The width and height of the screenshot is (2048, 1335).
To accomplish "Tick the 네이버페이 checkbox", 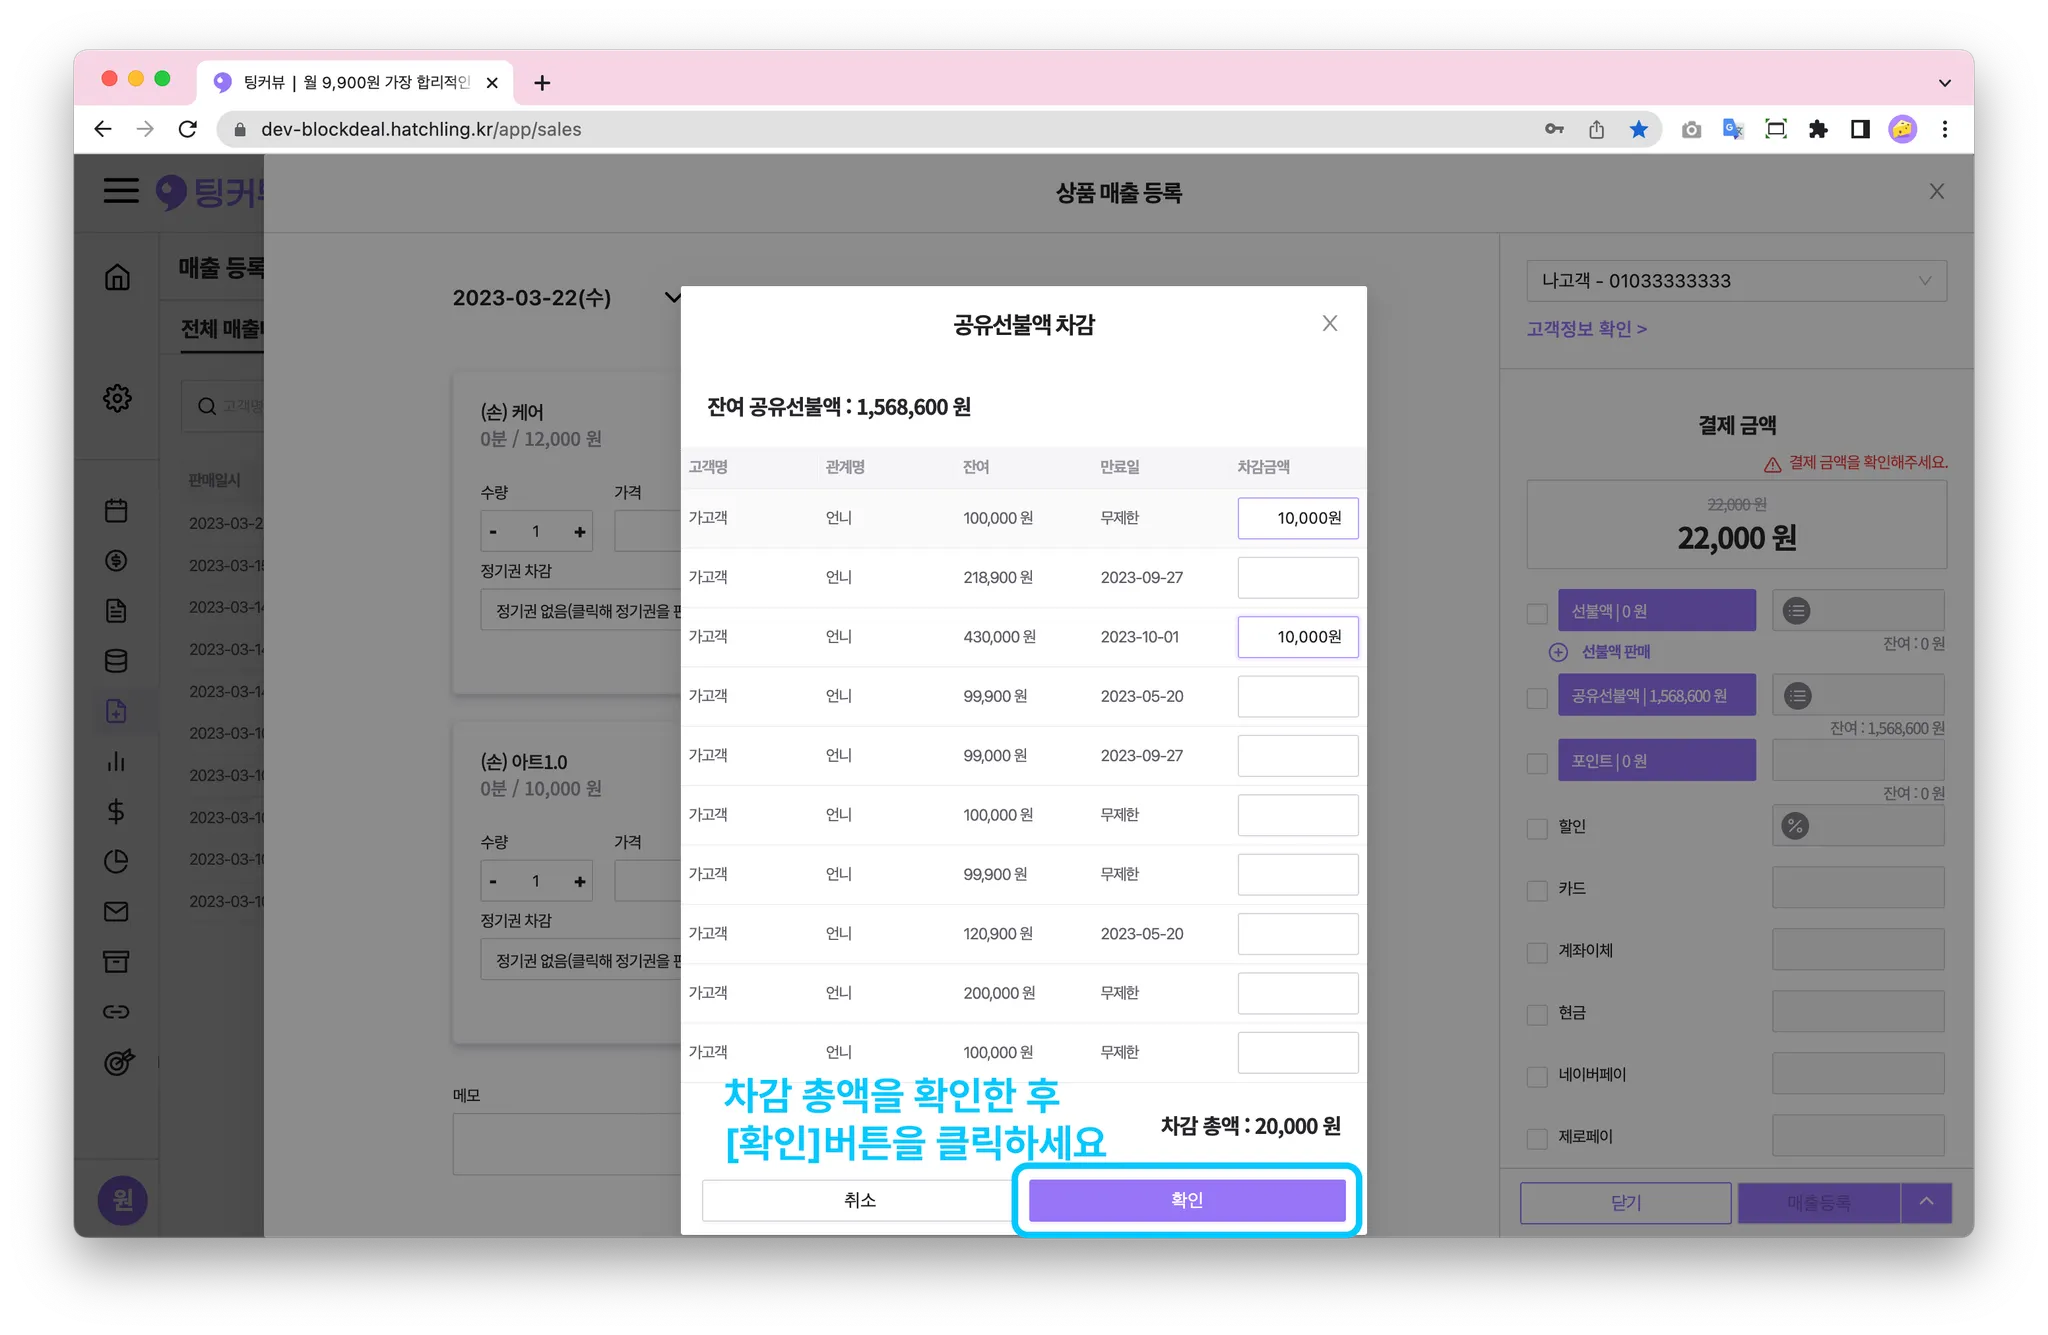I will point(1537,1076).
